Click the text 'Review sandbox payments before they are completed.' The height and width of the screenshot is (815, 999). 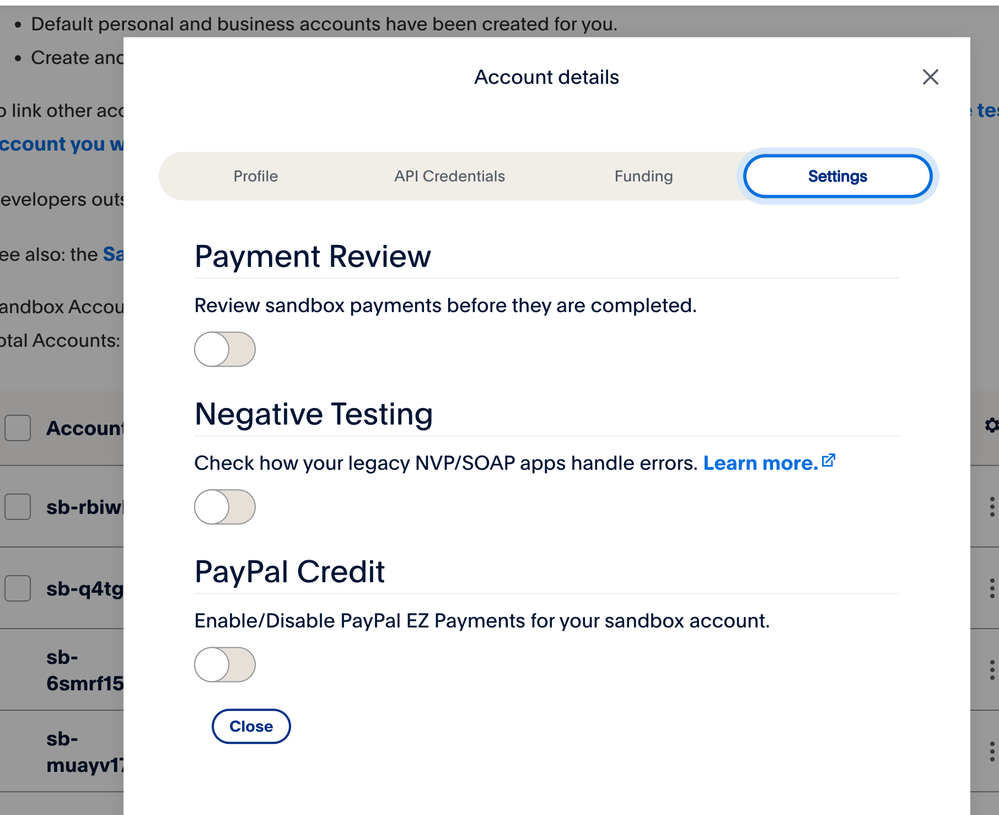pos(445,306)
